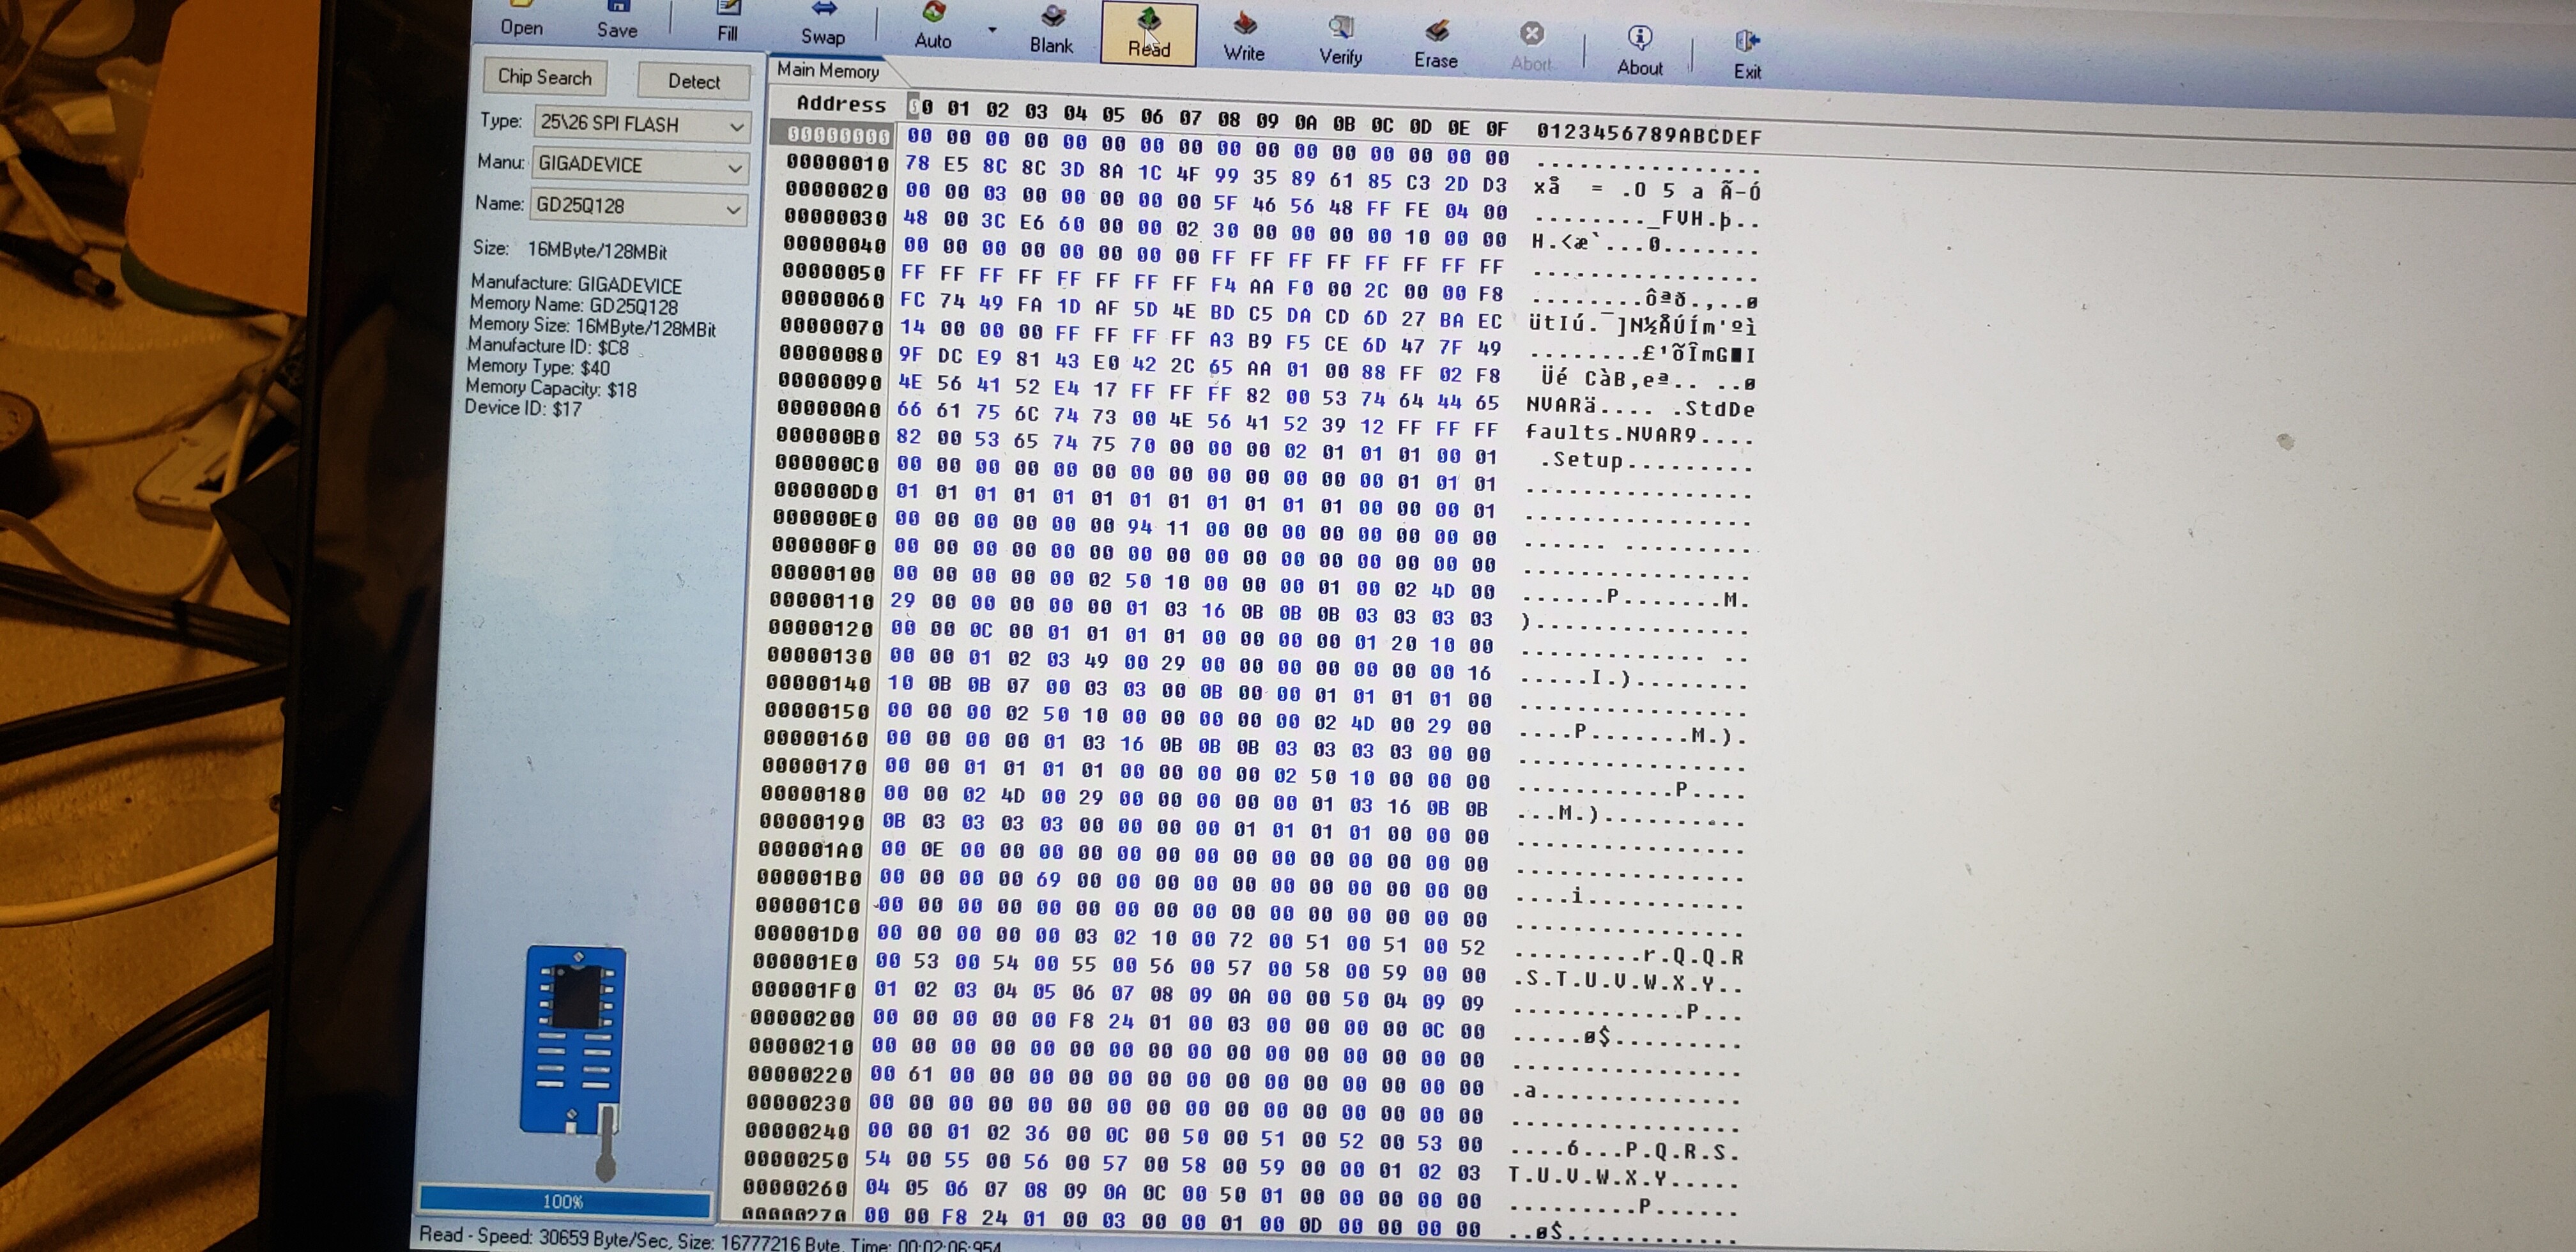Click the 100% progress bar

pos(564,1201)
